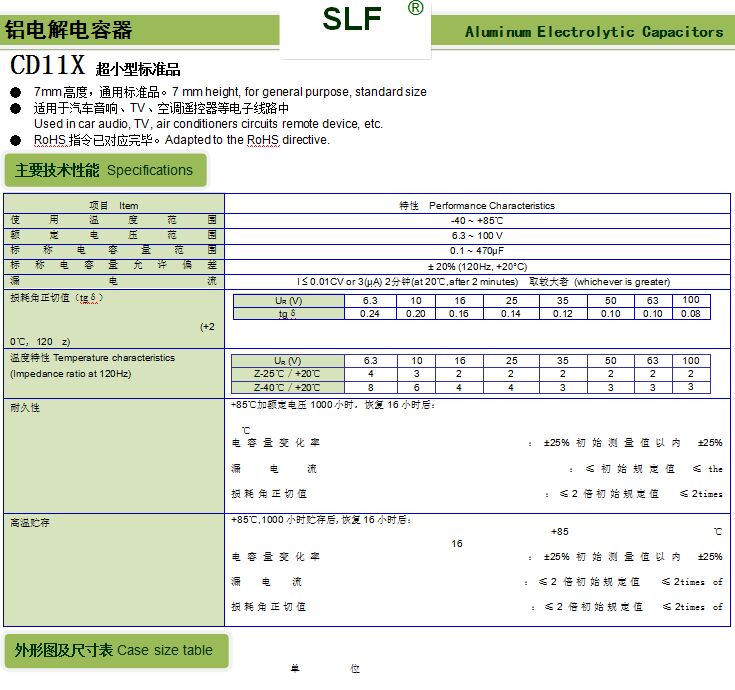Select the "Z-25℃ / +20℃" row label
Image resolution: width=735 pixels, height=690 pixels.
[287, 374]
